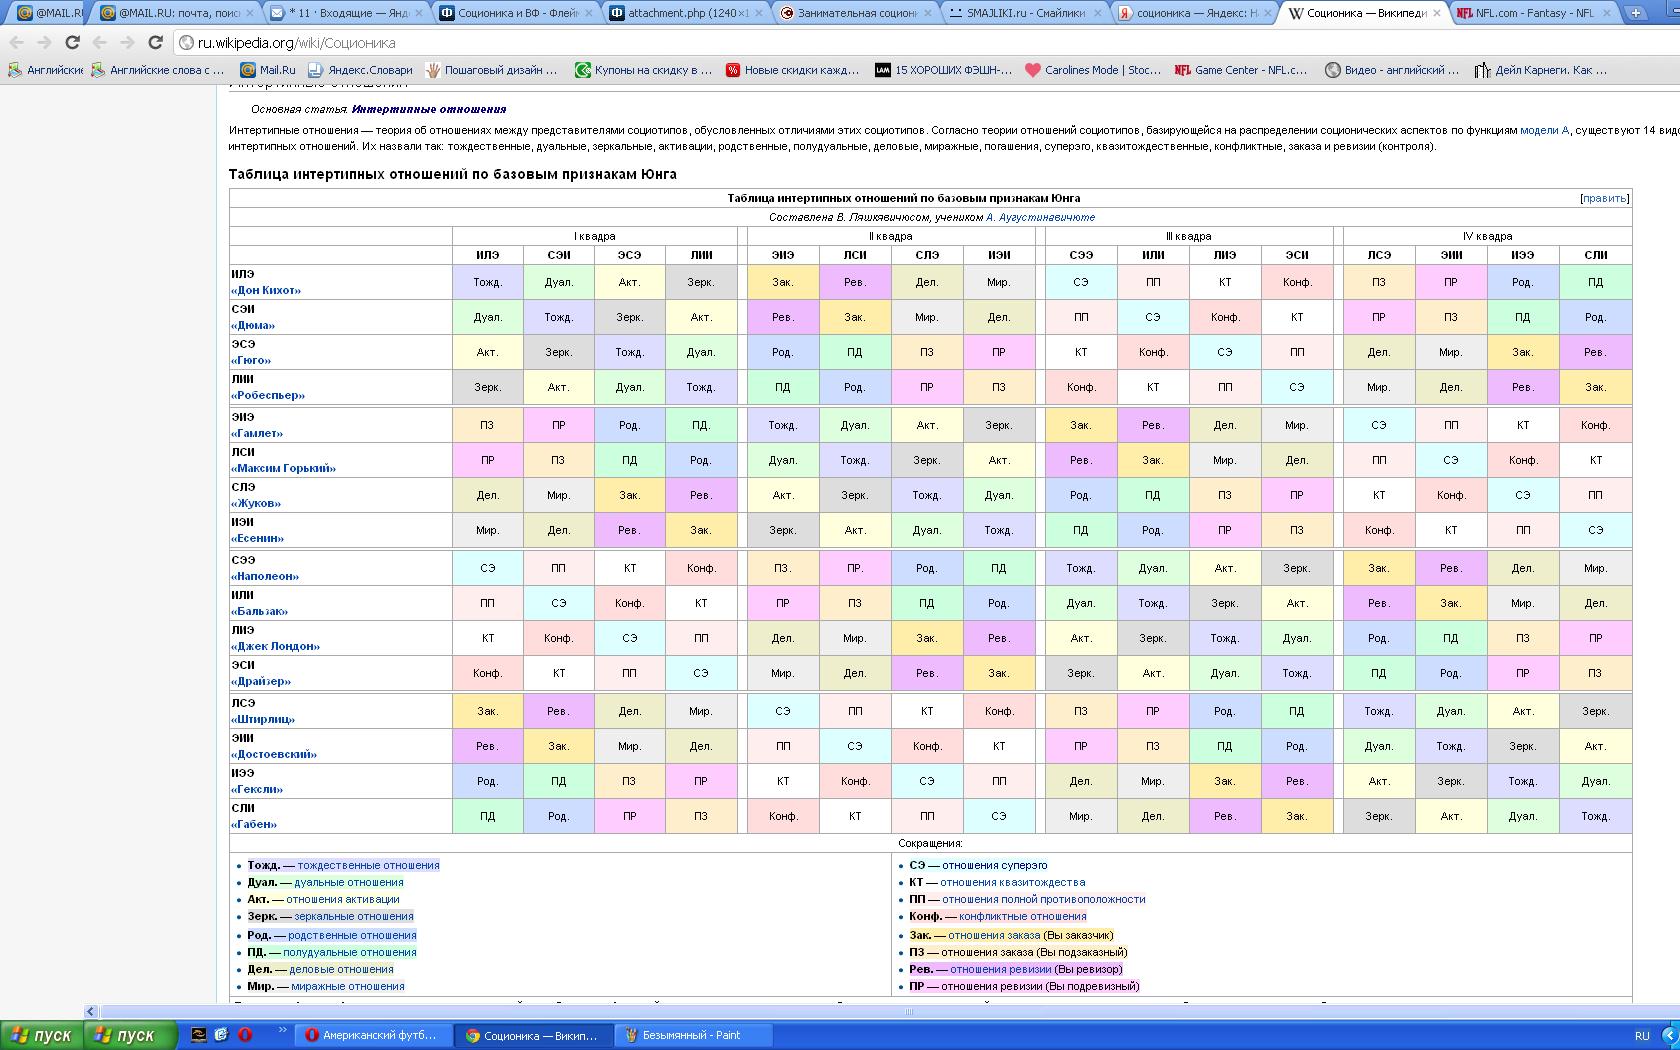Open the «Дон Кихот» type link
Viewport: 1680px width, 1050px height.
click(266, 290)
